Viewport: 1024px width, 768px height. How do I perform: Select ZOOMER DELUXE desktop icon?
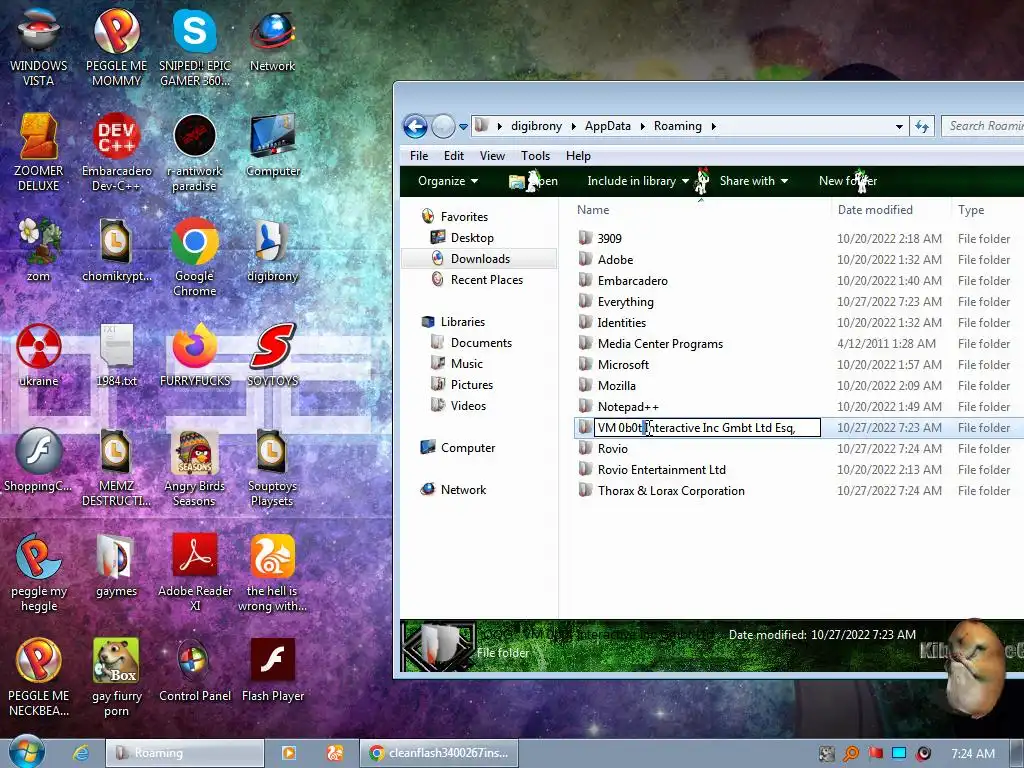[39, 152]
